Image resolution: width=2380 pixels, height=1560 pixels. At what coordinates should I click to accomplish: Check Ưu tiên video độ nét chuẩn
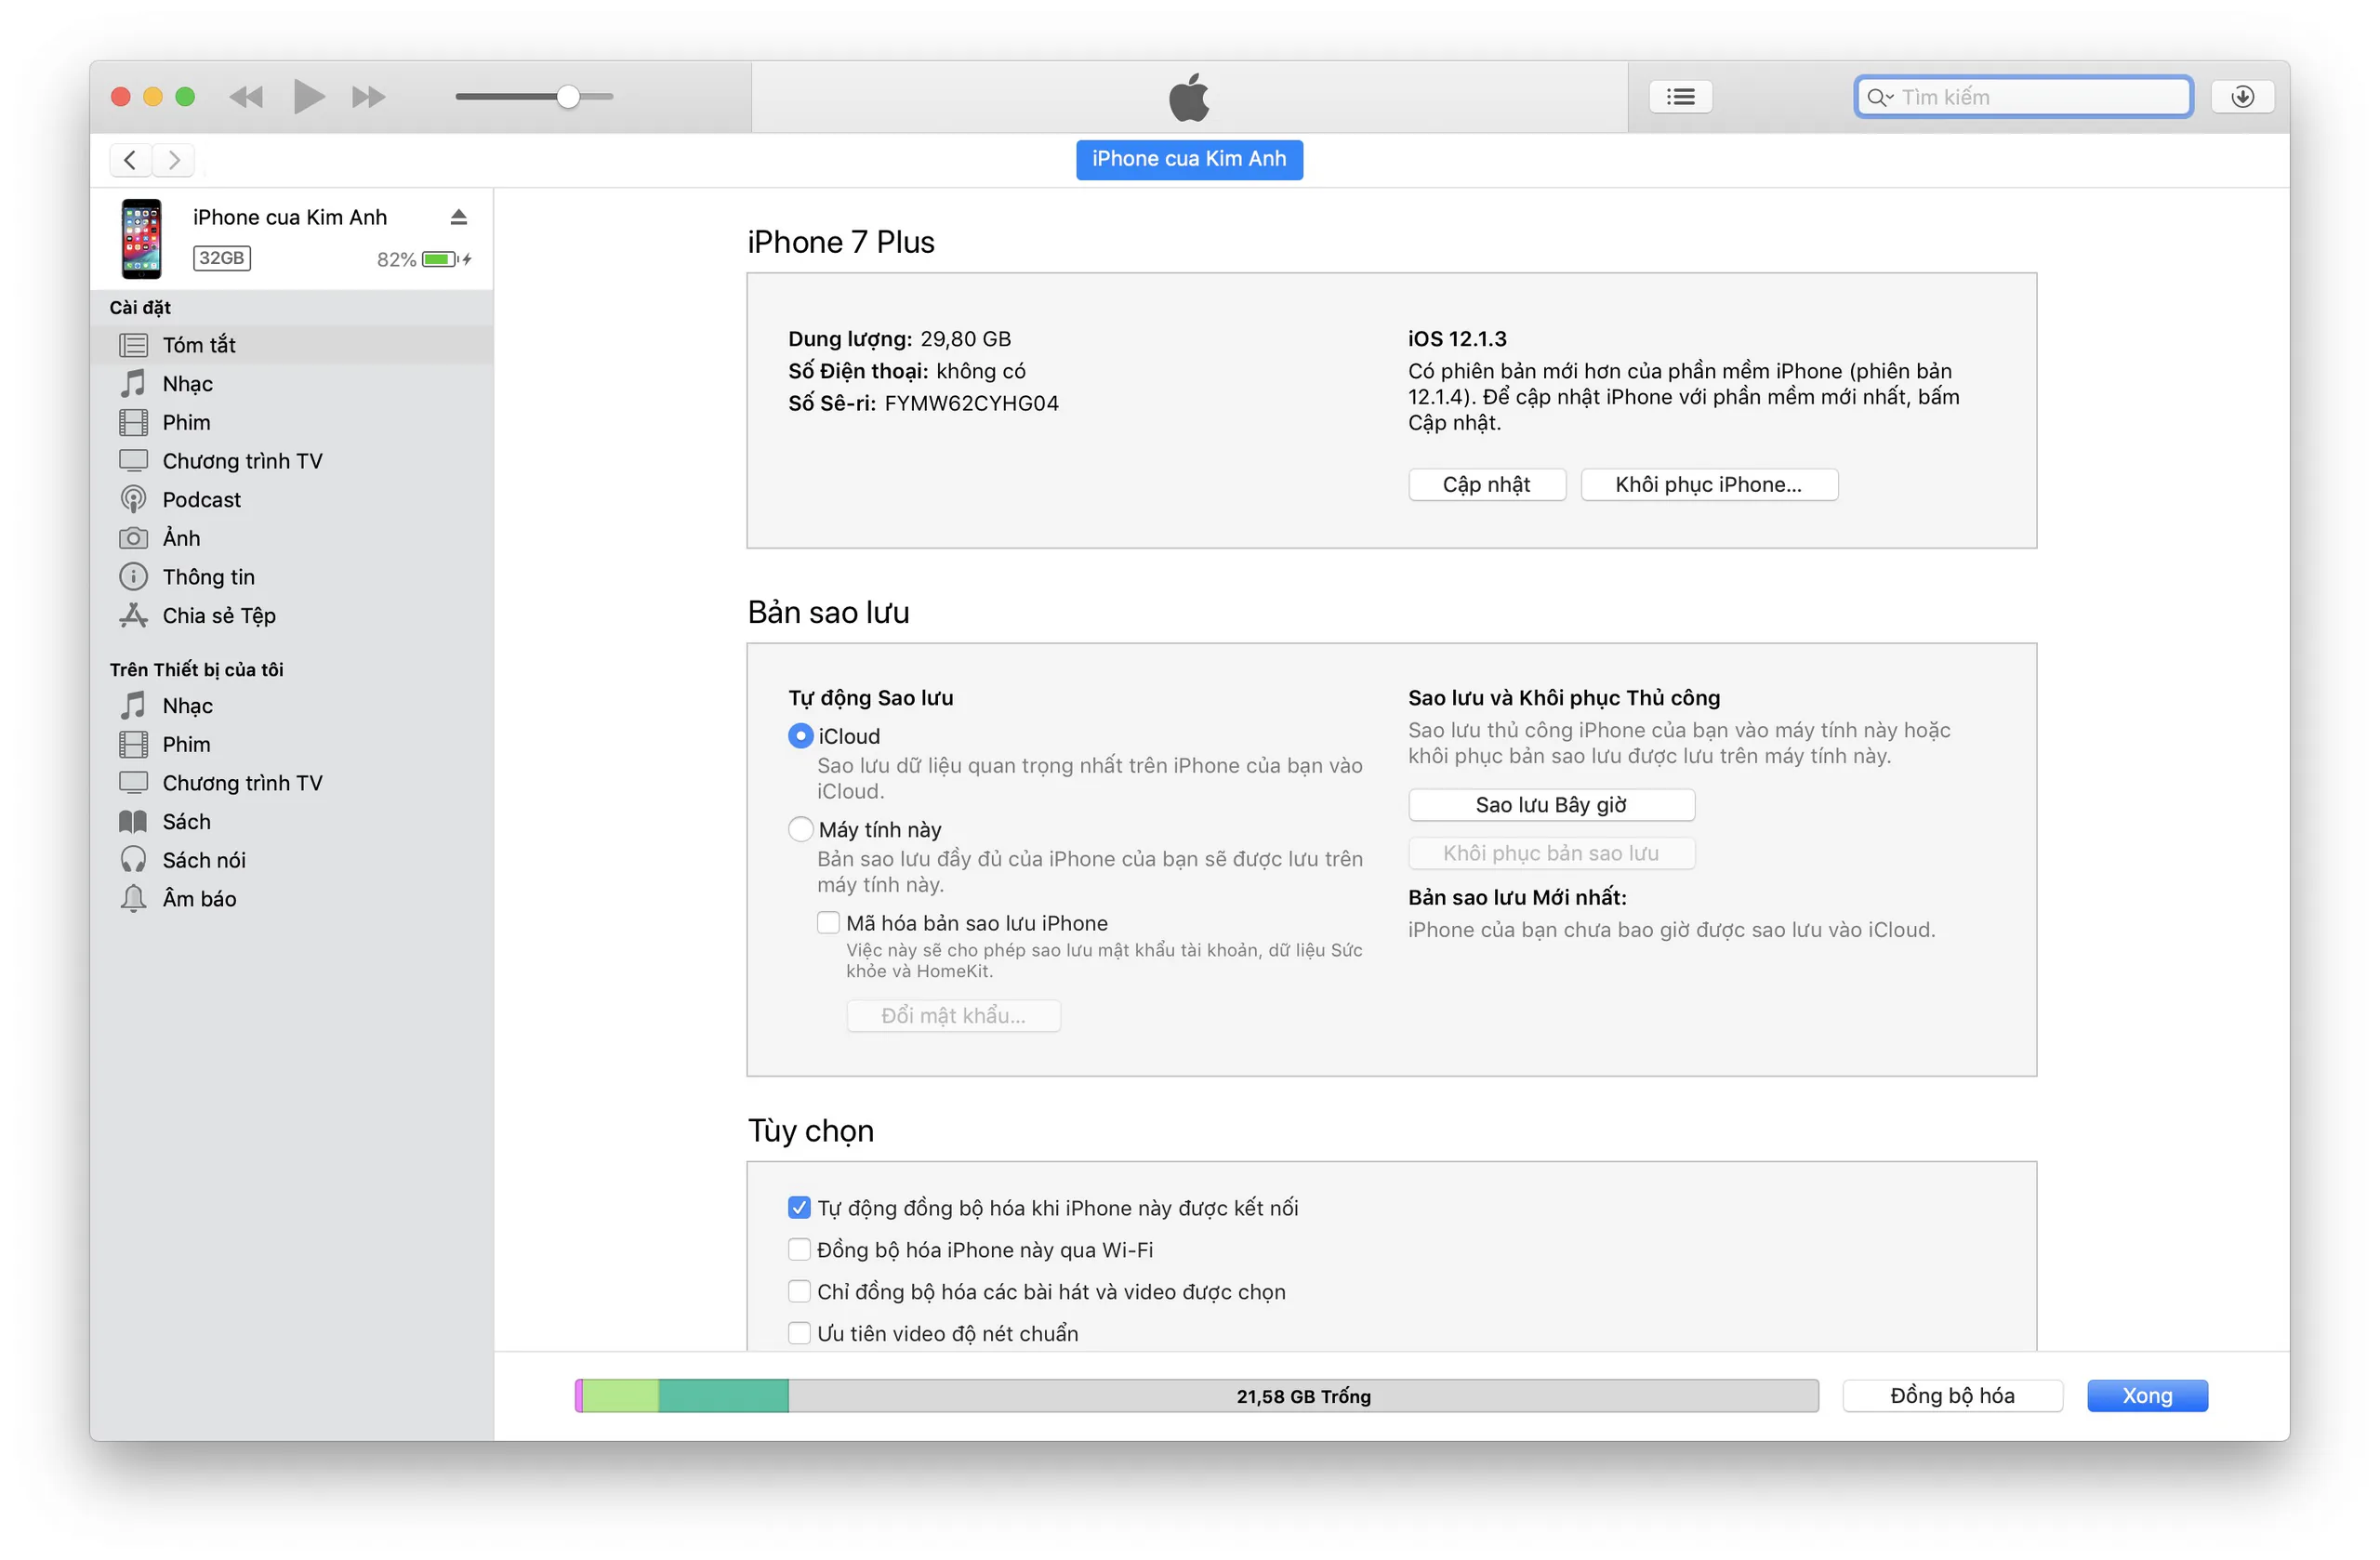799,1334
